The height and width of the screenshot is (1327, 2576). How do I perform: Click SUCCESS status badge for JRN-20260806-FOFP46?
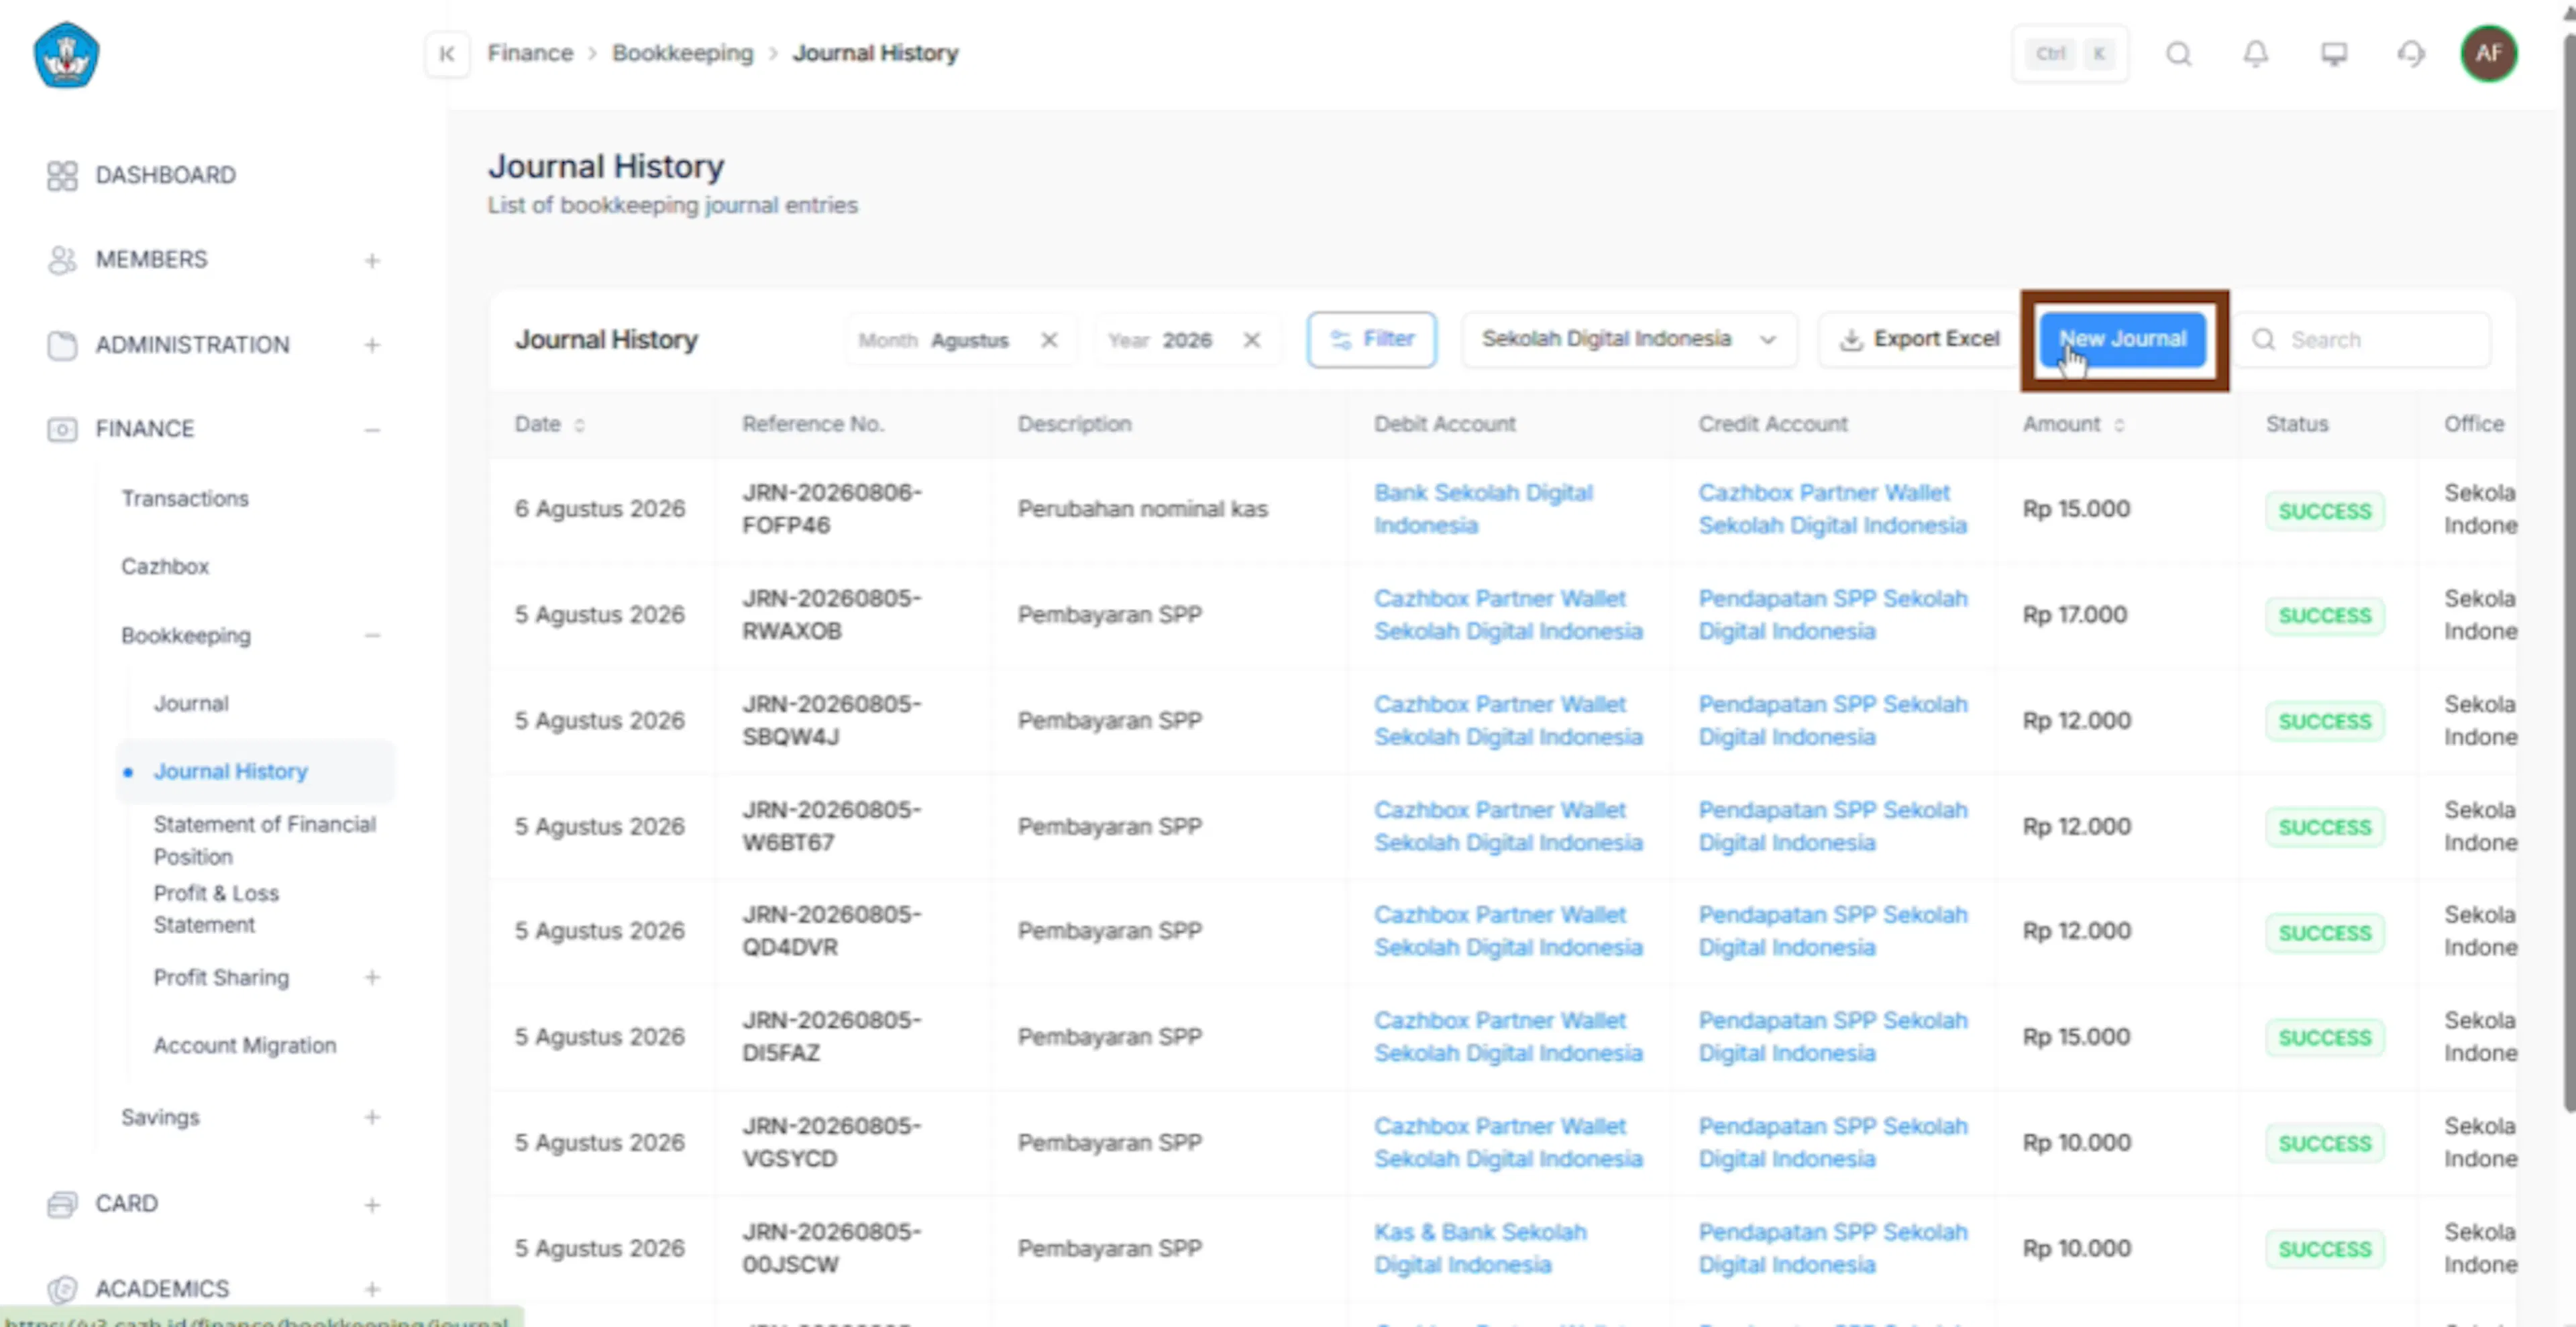pyautogui.click(x=2324, y=511)
